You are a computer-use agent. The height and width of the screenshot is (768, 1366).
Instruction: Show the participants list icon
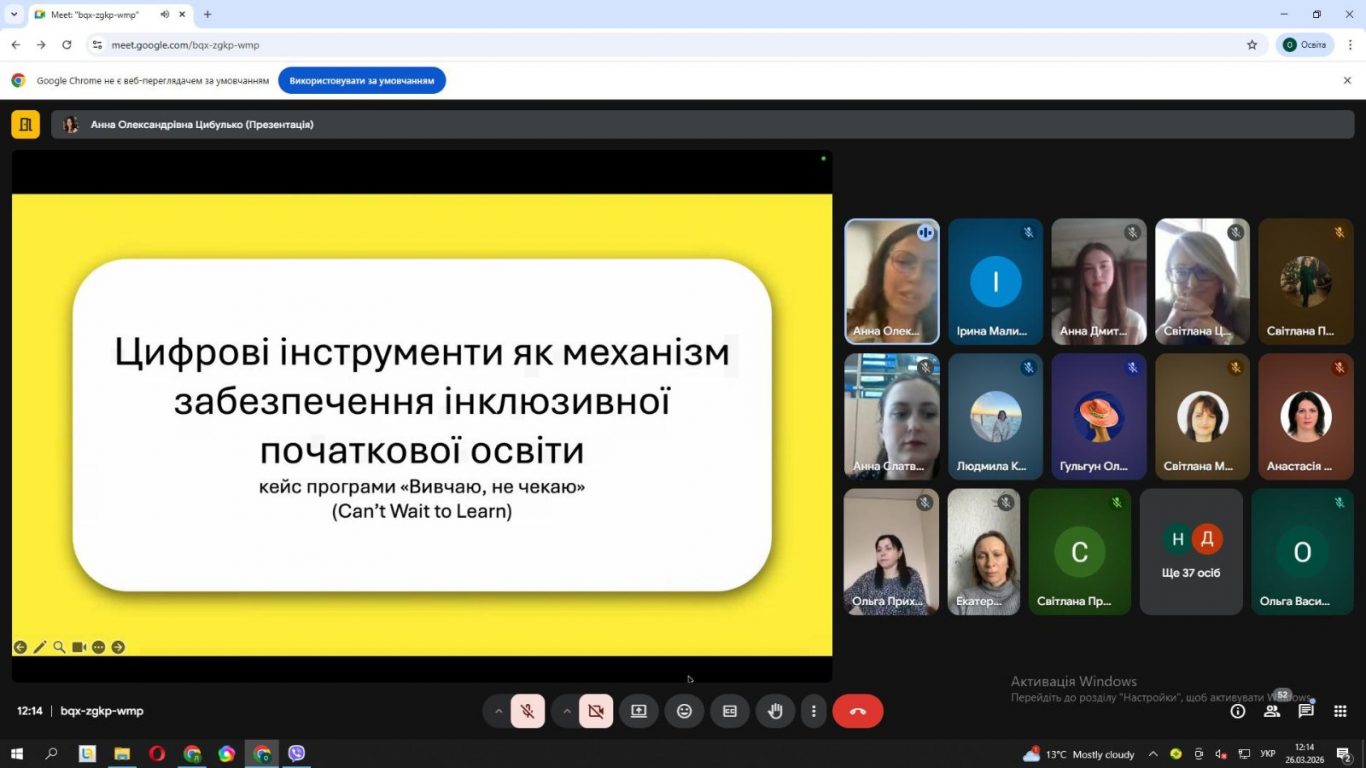(1272, 711)
